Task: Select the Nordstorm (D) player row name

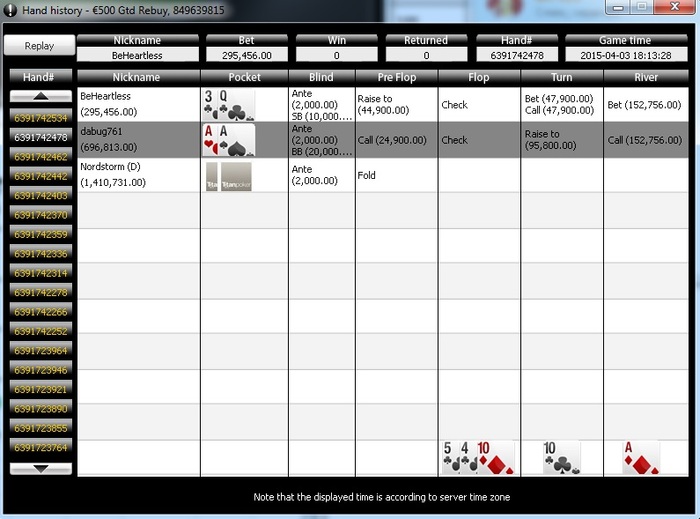Action: (110, 166)
